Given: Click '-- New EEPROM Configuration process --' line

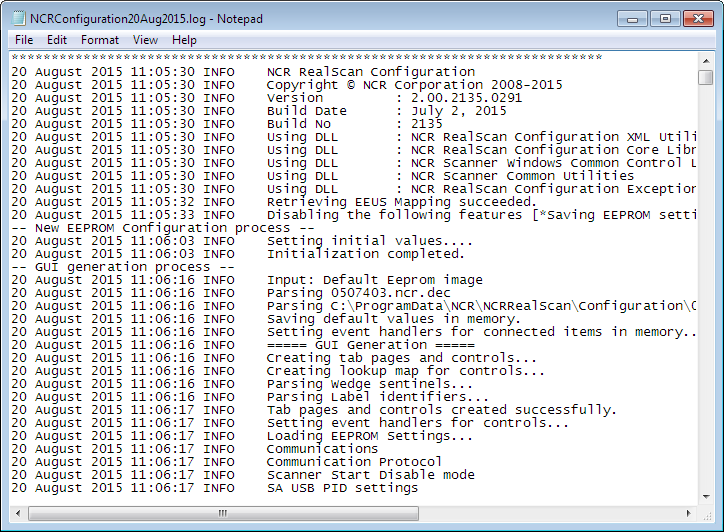Looking at the screenshot, I should [163, 228].
